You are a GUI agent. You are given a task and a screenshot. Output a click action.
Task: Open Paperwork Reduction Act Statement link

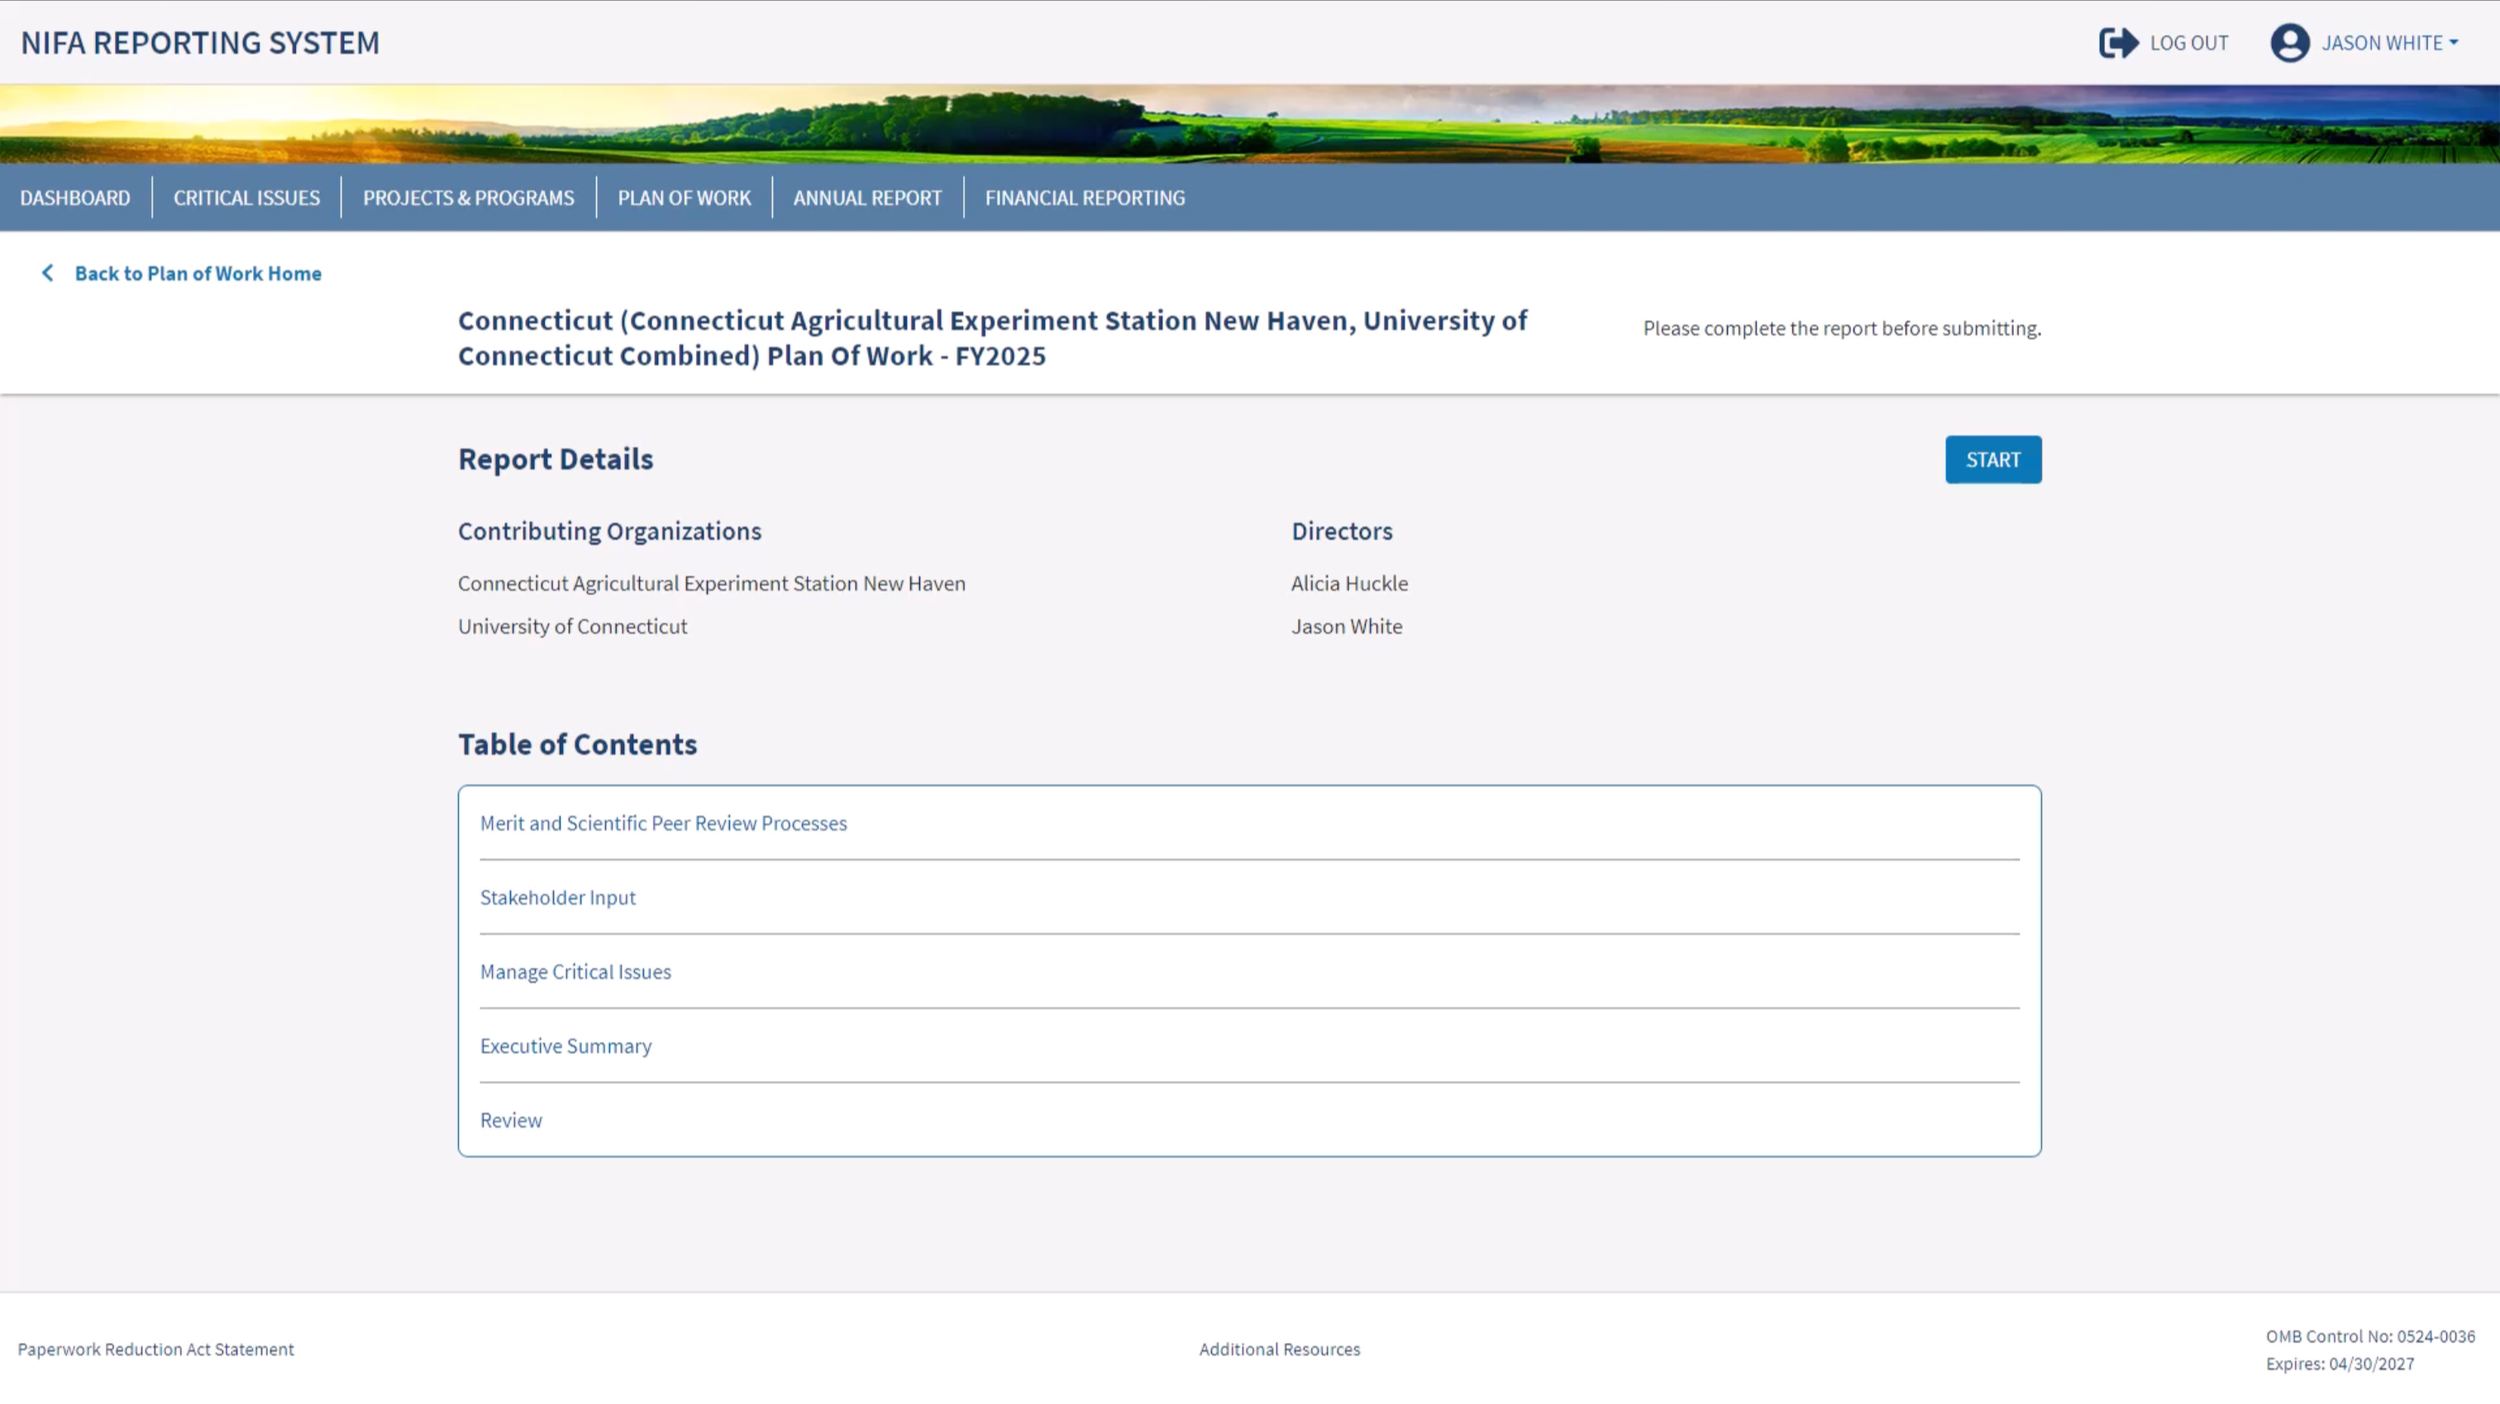click(x=156, y=1349)
